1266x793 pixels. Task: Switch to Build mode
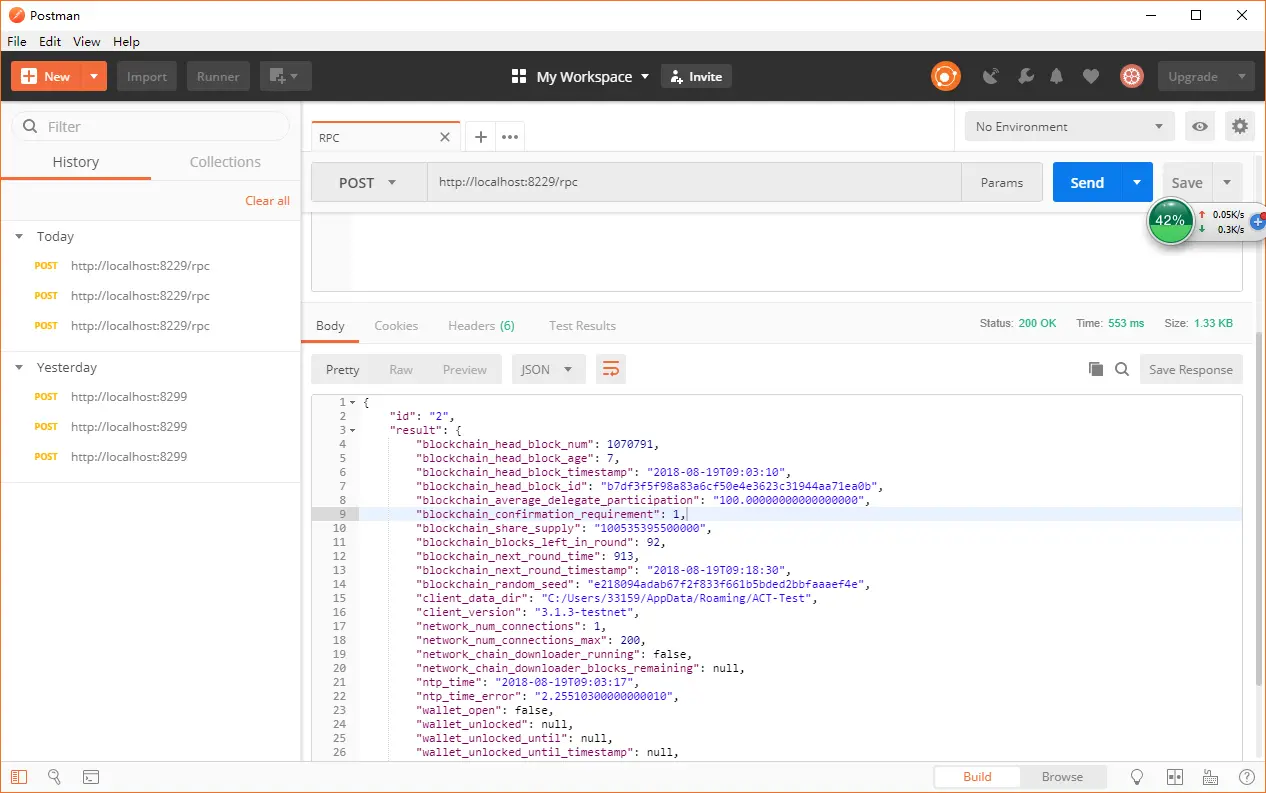click(x=977, y=776)
